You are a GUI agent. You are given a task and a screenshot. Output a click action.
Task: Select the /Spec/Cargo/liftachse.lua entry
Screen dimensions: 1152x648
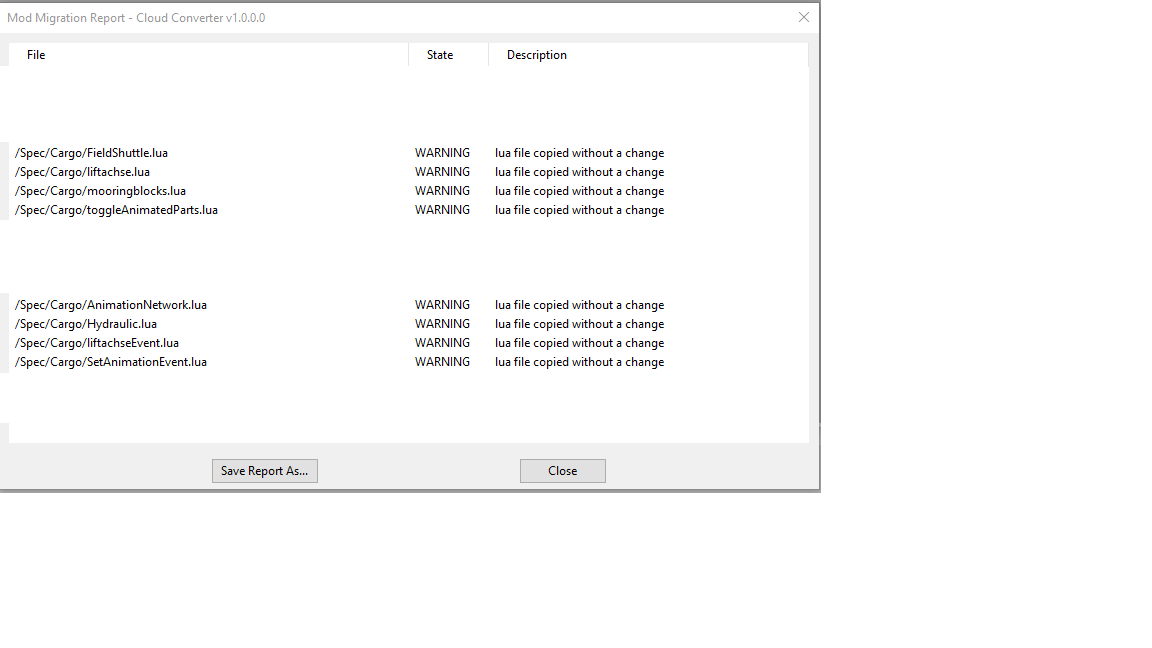(x=82, y=172)
